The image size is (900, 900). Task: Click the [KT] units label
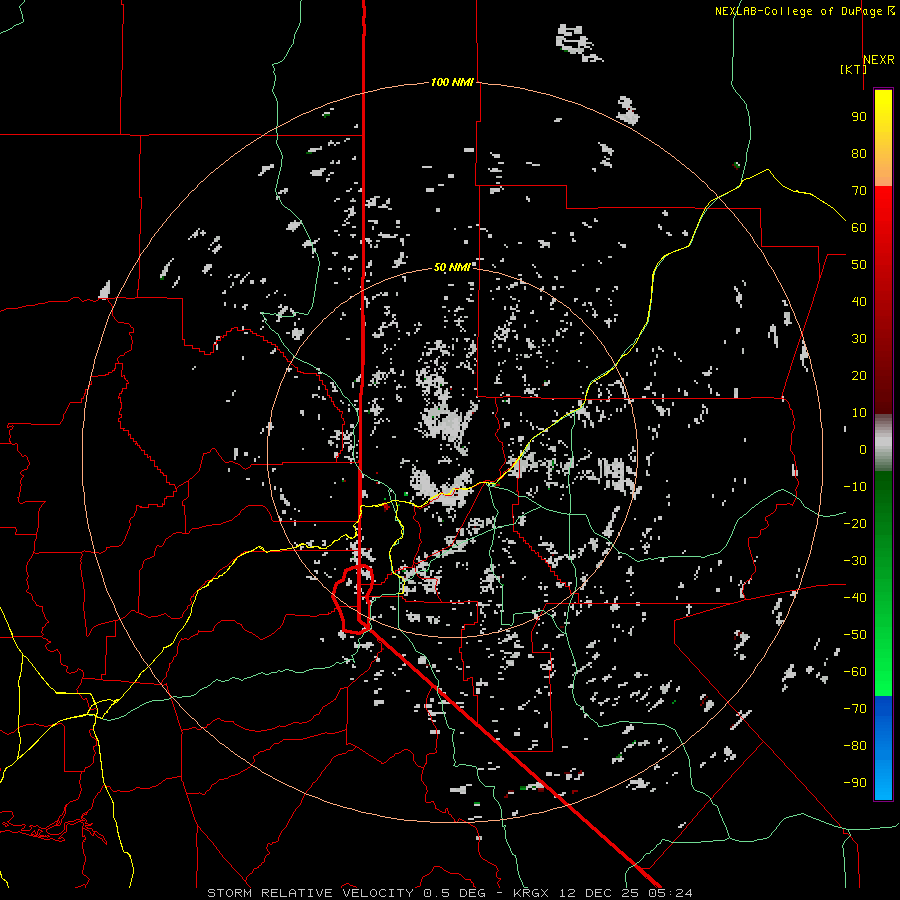pyautogui.click(x=853, y=69)
